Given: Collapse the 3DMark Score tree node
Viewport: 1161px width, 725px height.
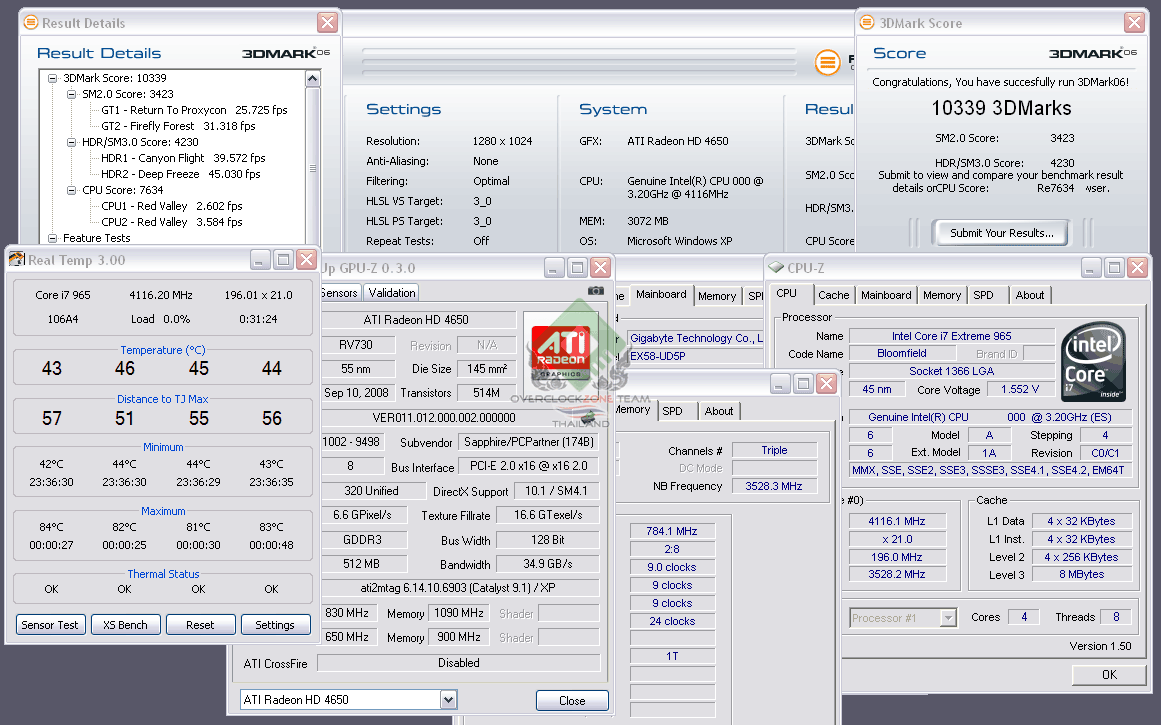Looking at the screenshot, I should pos(53,78).
